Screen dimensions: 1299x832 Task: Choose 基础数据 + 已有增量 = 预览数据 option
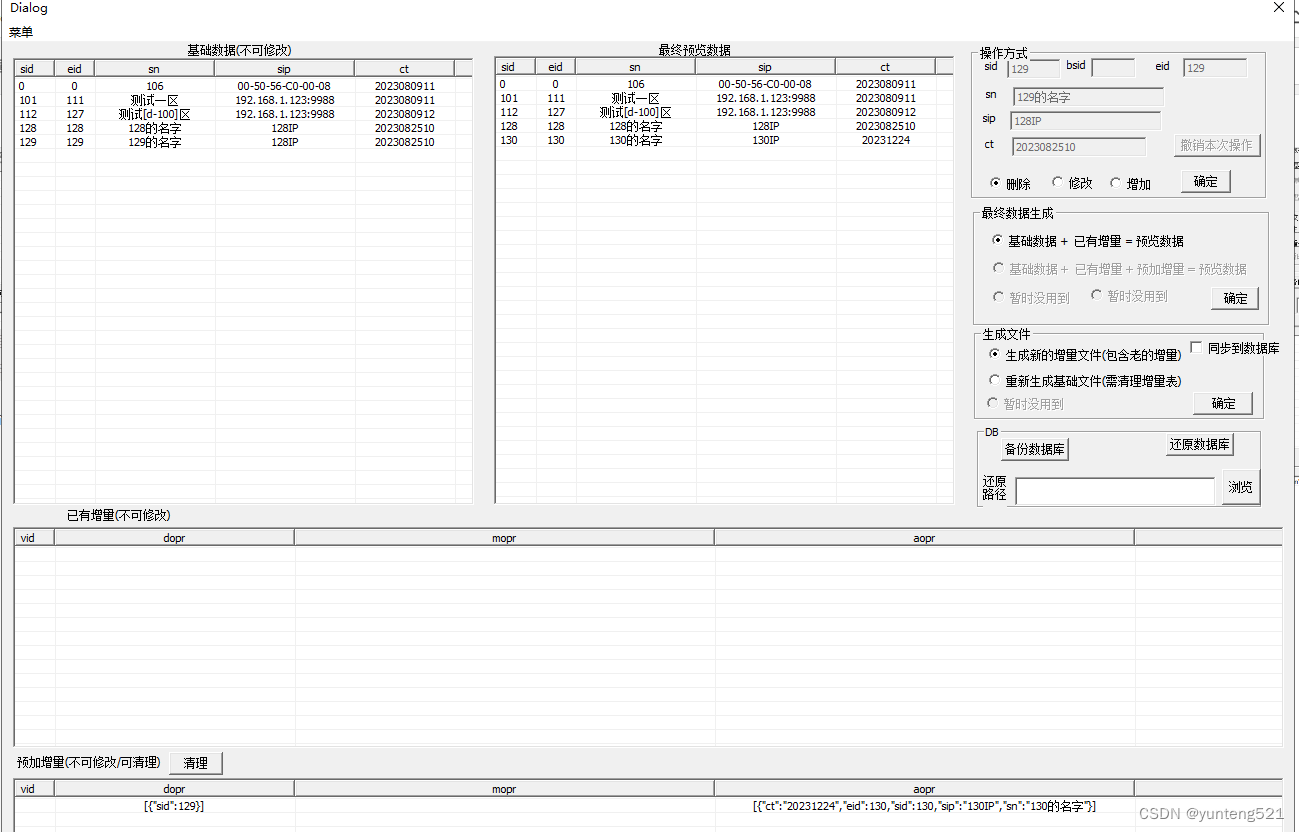(1088, 241)
